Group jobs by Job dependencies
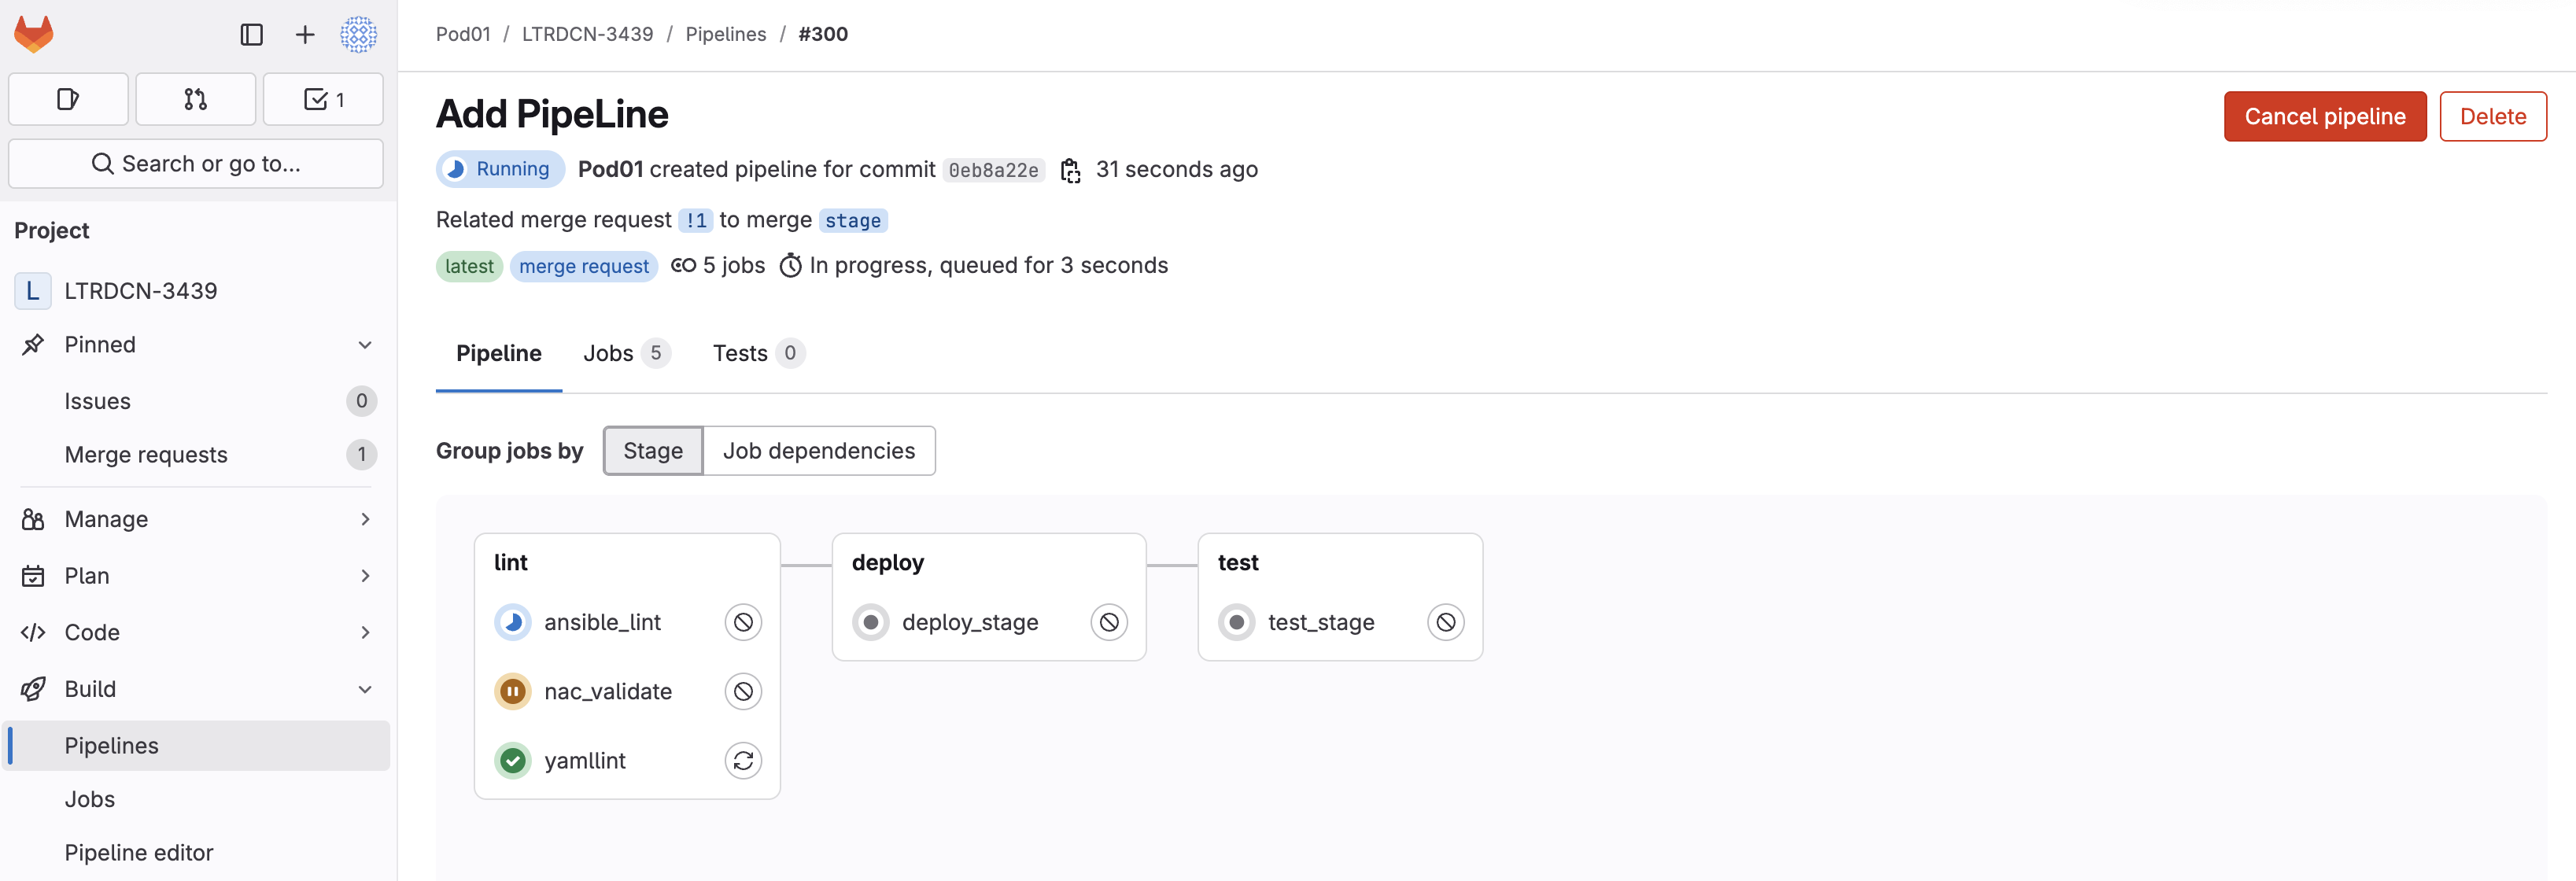 coord(818,451)
